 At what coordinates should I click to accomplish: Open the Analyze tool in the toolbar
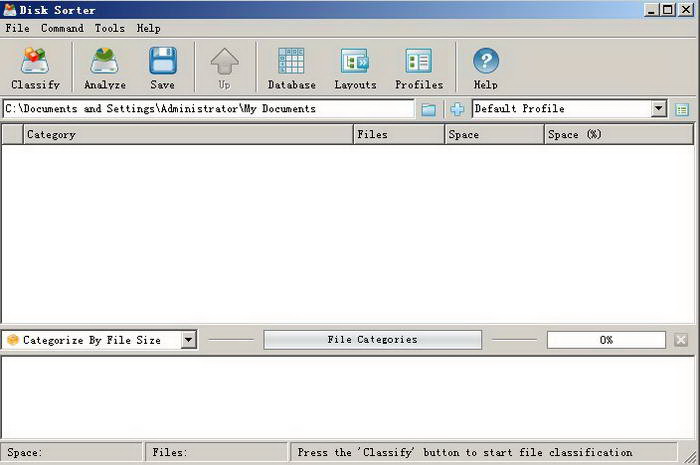[104, 68]
